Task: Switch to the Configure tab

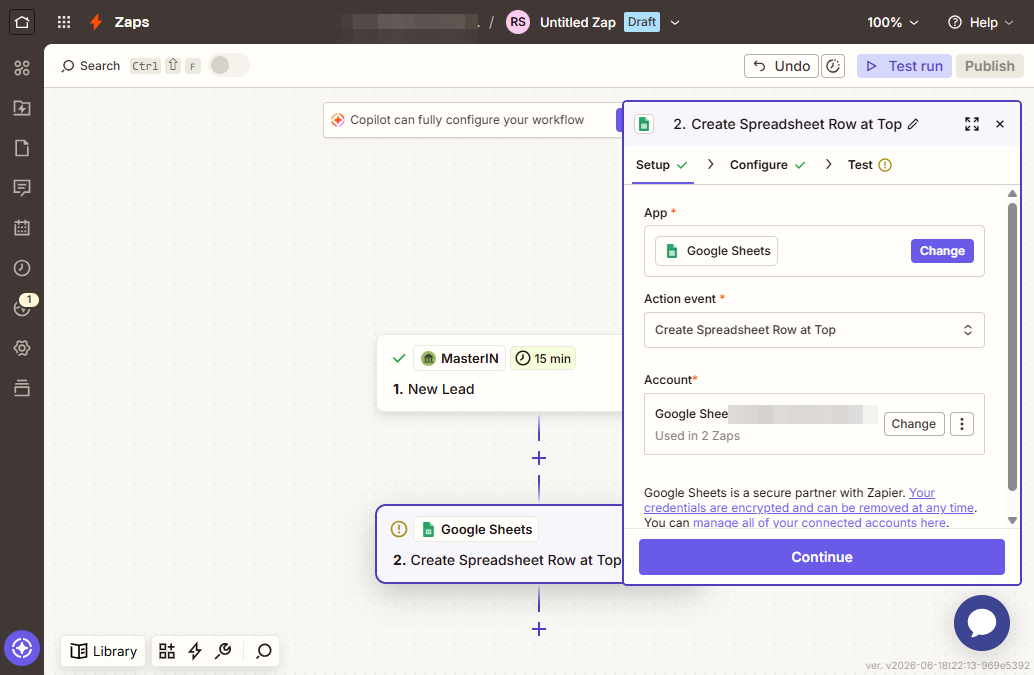Action: (768, 165)
